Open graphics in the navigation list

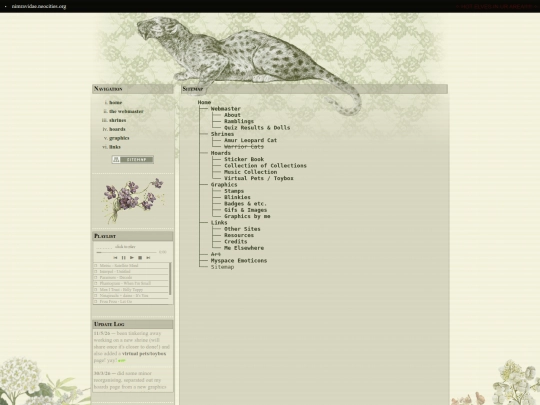point(119,138)
